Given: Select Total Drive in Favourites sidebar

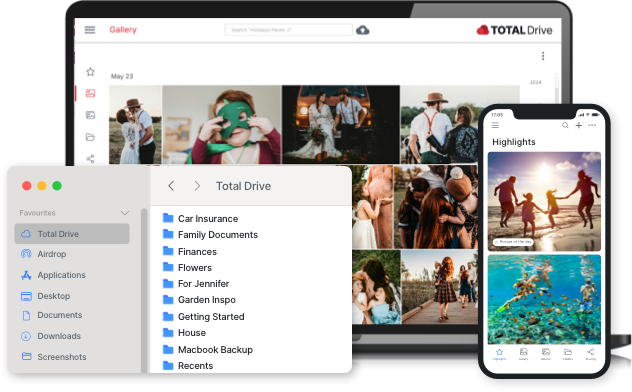Looking at the screenshot, I should (x=72, y=234).
